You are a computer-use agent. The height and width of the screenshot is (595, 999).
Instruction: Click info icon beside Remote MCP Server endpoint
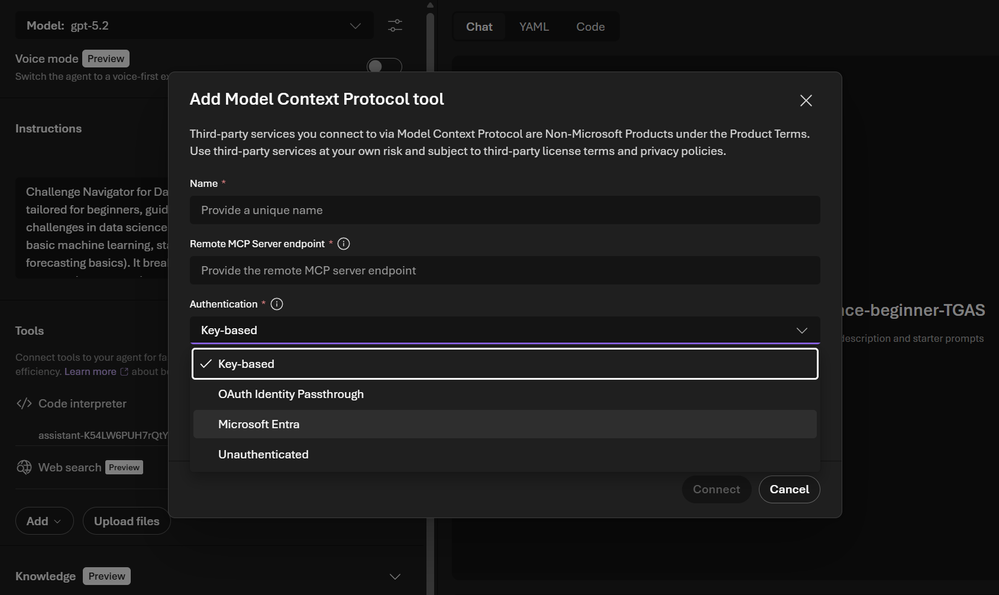point(344,244)
